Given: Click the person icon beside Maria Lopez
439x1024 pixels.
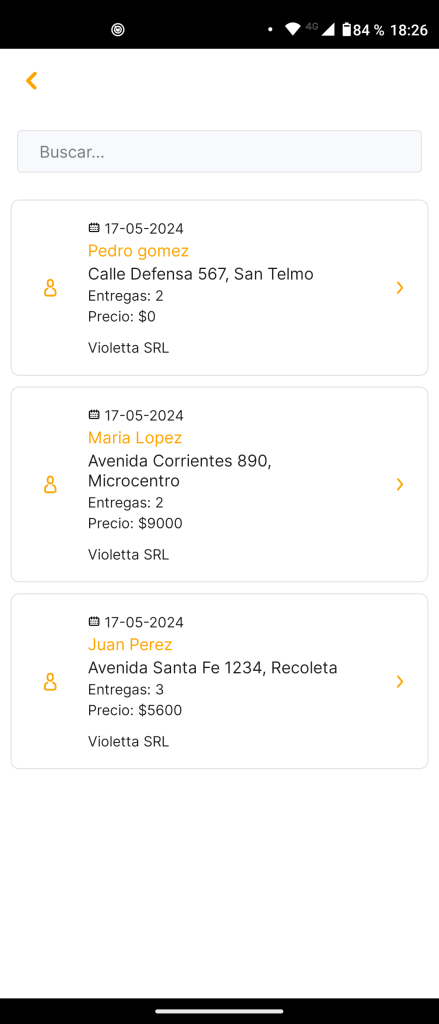Looking at the screenshot, I should [50, 485].
